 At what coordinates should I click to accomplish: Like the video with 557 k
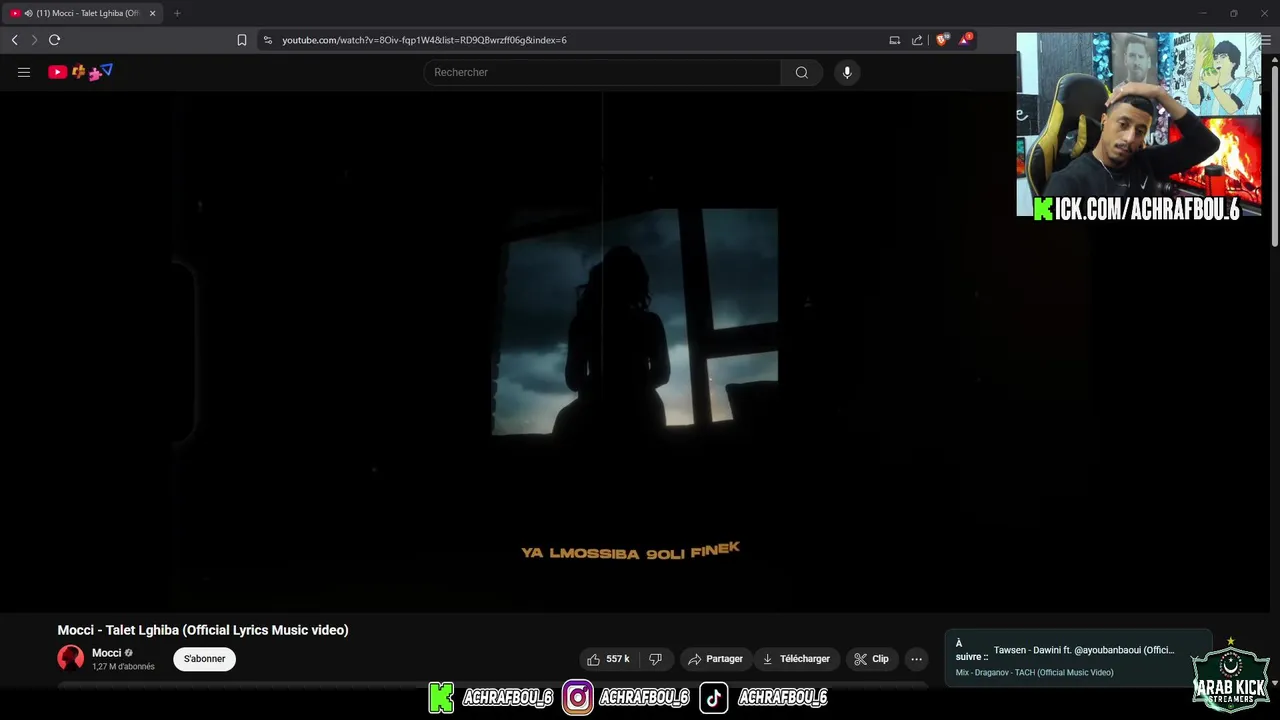pos(608,659)
